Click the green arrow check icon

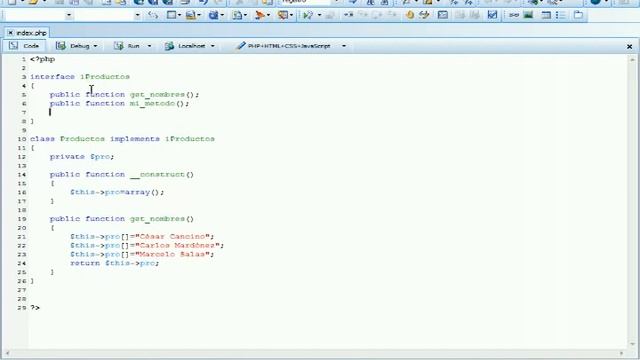[308, 15]
